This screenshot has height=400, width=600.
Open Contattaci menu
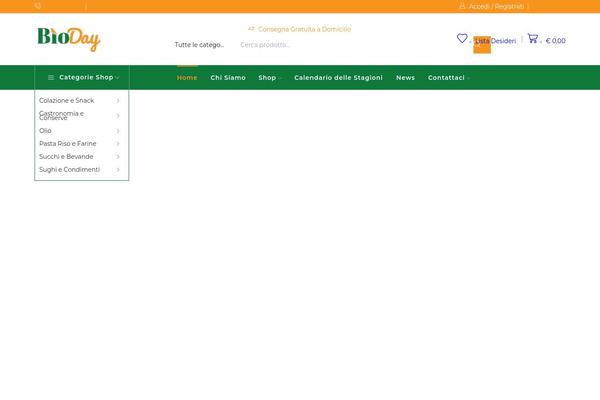pos(446,78)
